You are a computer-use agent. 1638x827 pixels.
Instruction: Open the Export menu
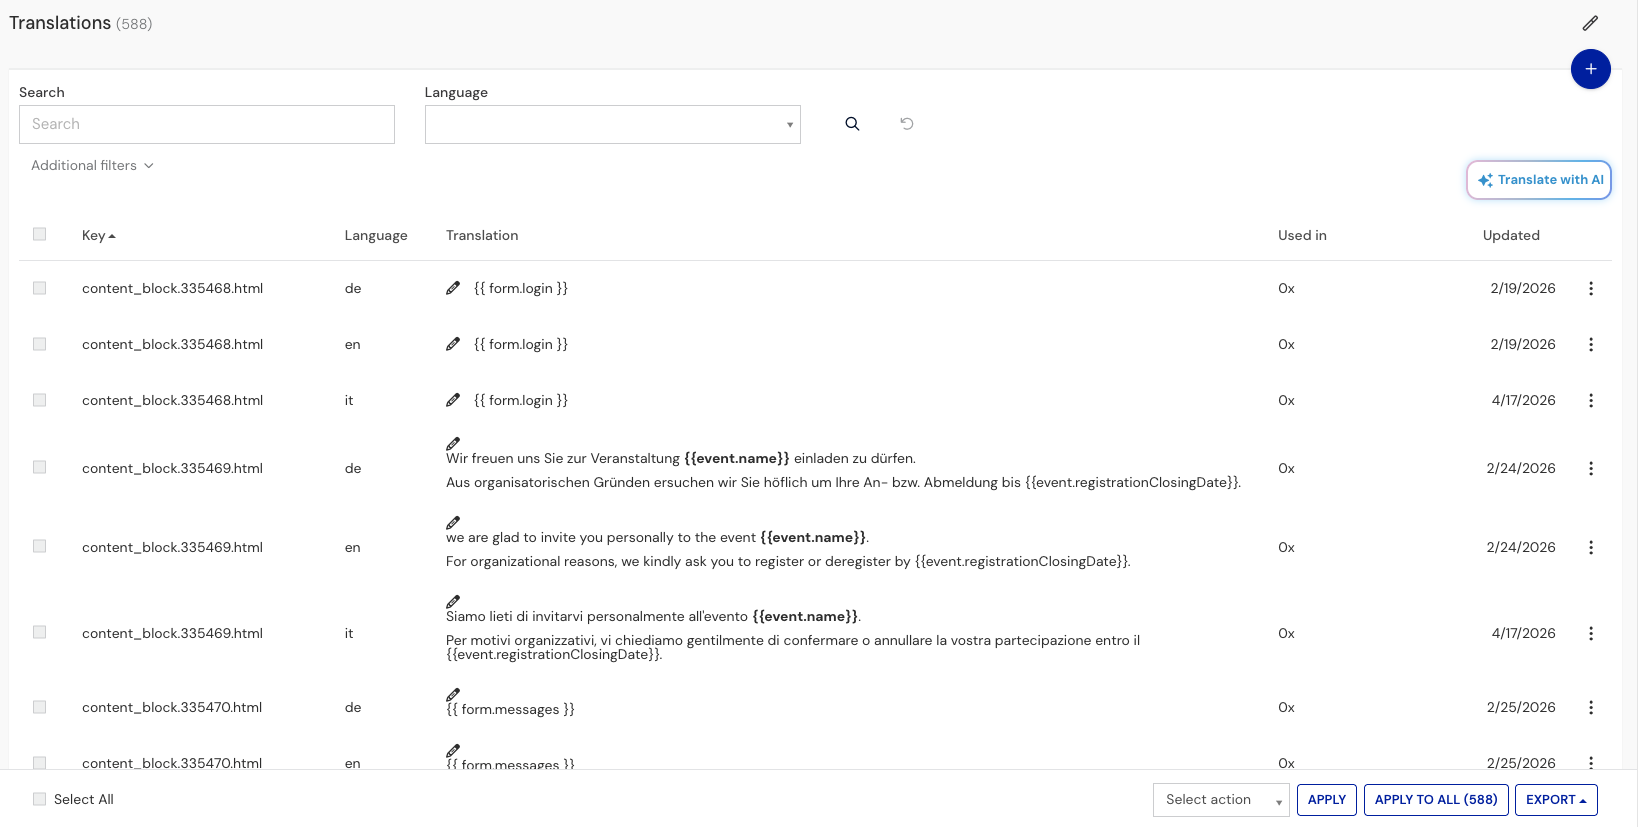1555,800
